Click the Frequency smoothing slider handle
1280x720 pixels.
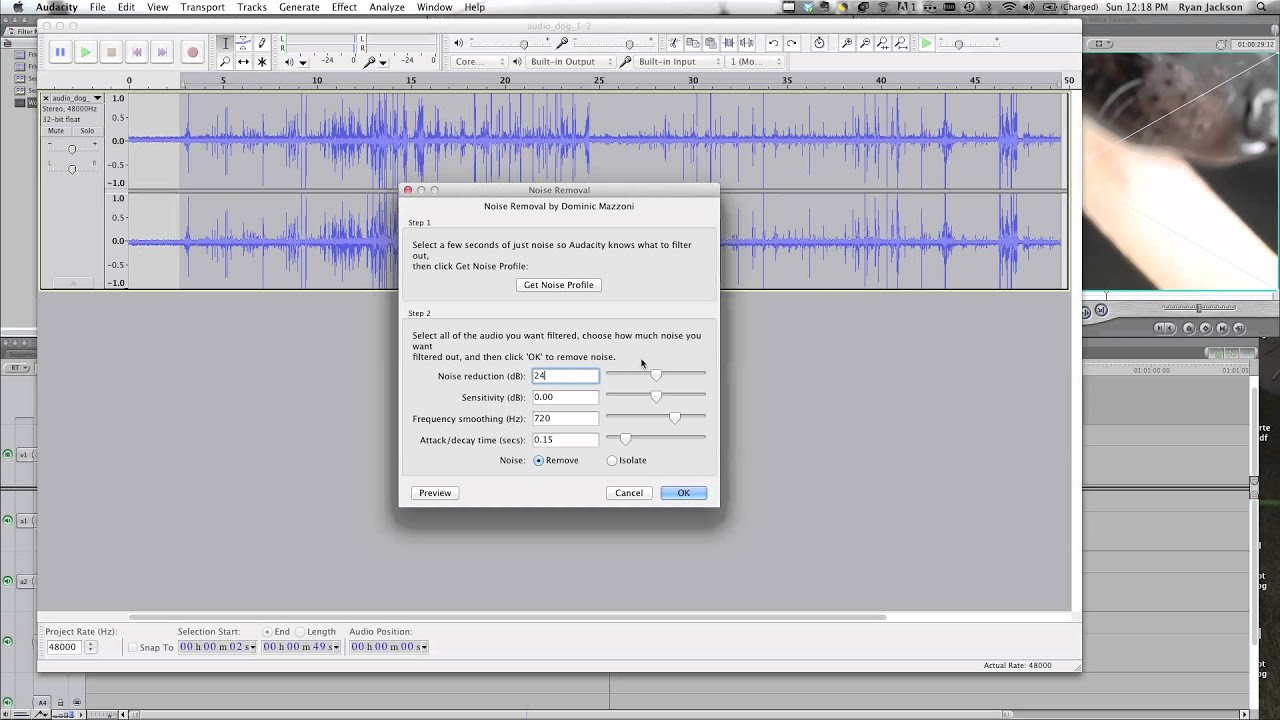675,418
